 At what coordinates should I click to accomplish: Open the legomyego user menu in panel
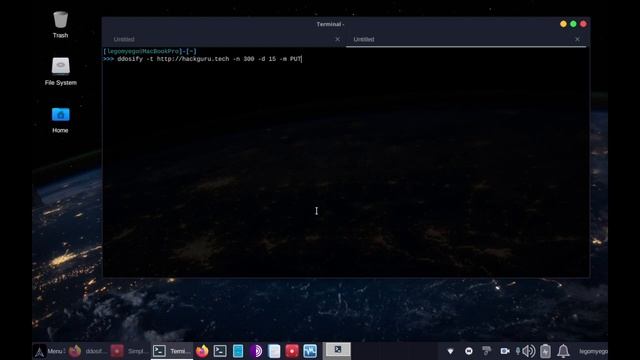click(x=593, y=351)
